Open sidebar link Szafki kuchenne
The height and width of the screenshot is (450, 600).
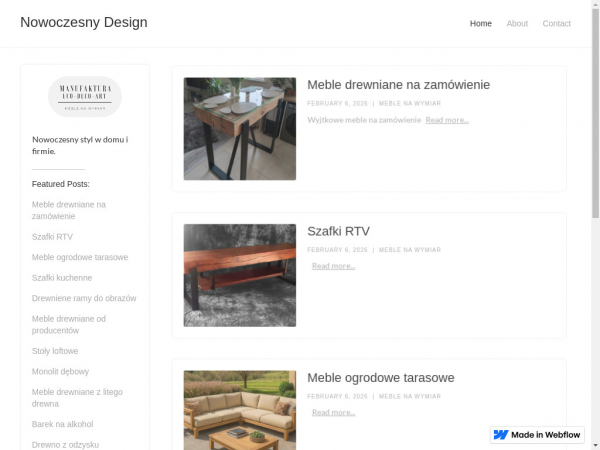click(x=62, y=278)
